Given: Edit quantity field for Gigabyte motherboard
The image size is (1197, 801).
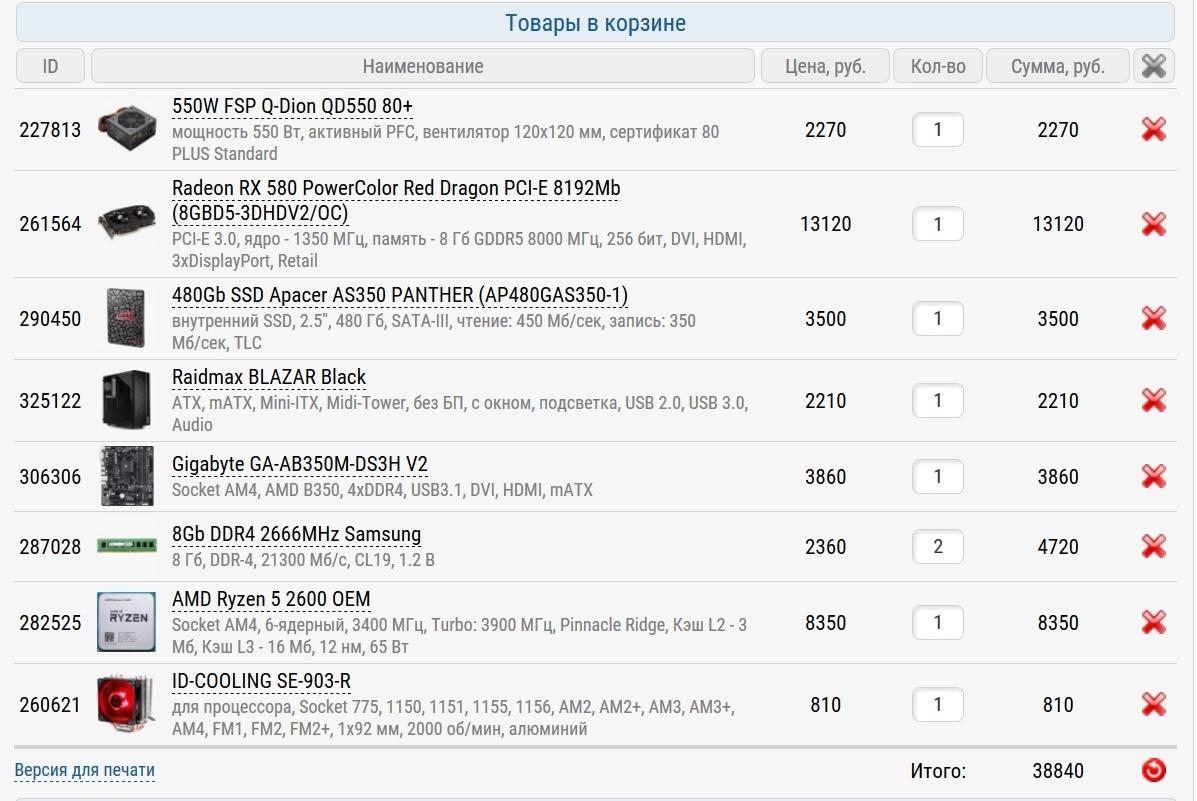Looking at the screenshot, I should coord(937,476).
